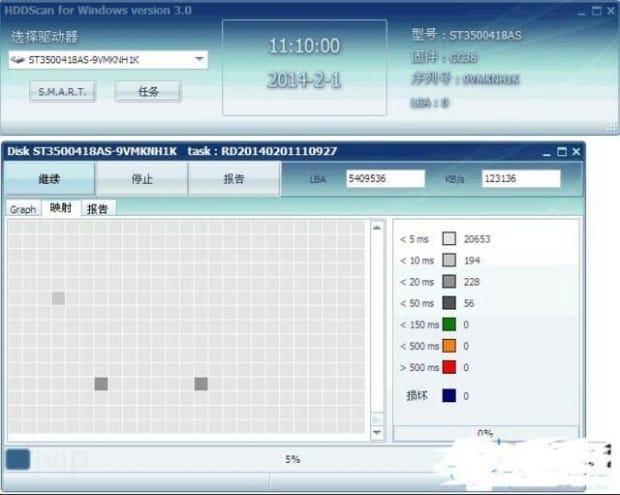This screenshot has width=620, height=495.
Task: Minimize the disk scan task window
Action: pos(546,151)
